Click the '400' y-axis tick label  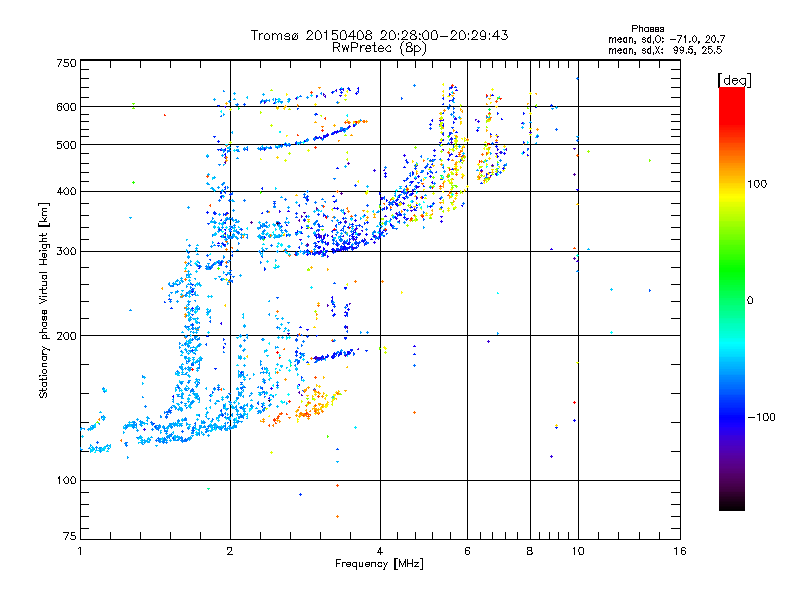tap(67, 192)
